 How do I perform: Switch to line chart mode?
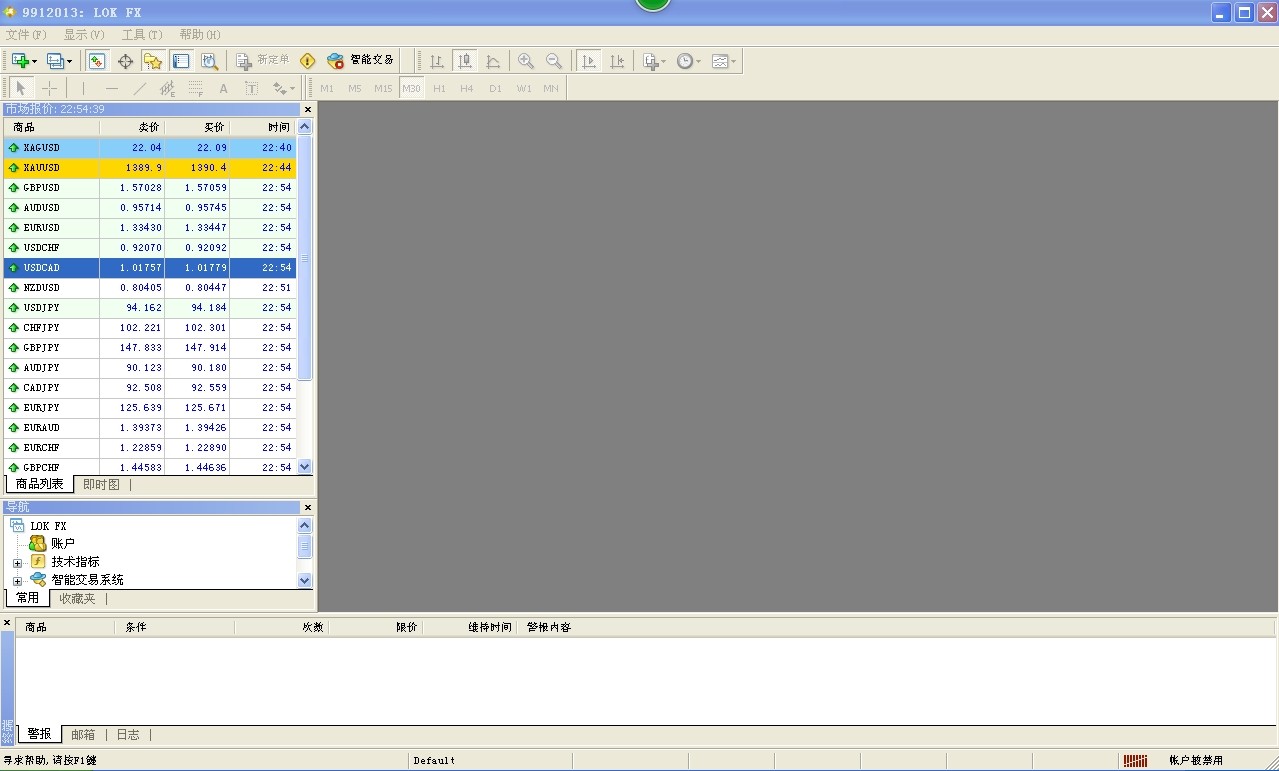pos(493,61)
